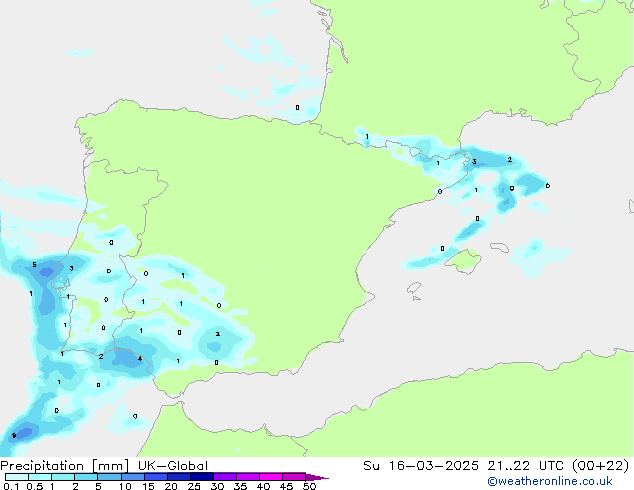The height and width of the screenshot is (490, 634).
Task: Click the '9' precipitation value at bottom-left
Action: coord(14,435)
